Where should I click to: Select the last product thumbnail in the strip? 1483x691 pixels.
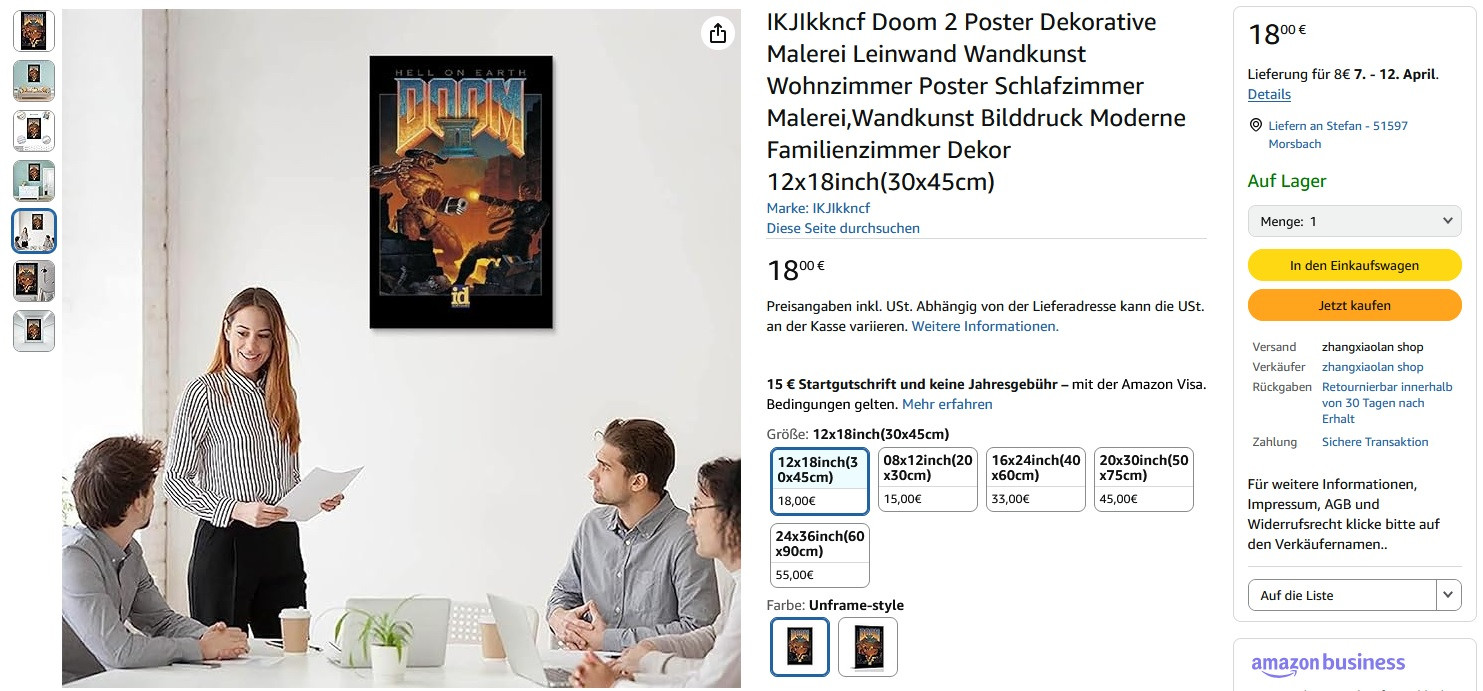34,331
